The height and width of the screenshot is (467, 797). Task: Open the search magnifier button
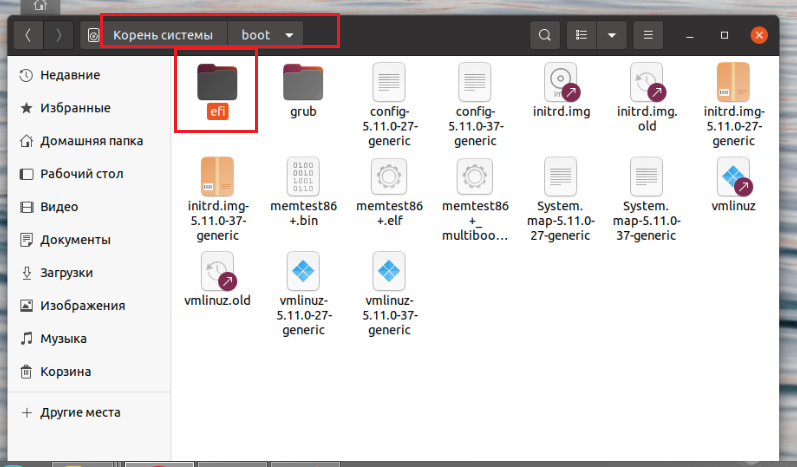click(x=544, y=35)
